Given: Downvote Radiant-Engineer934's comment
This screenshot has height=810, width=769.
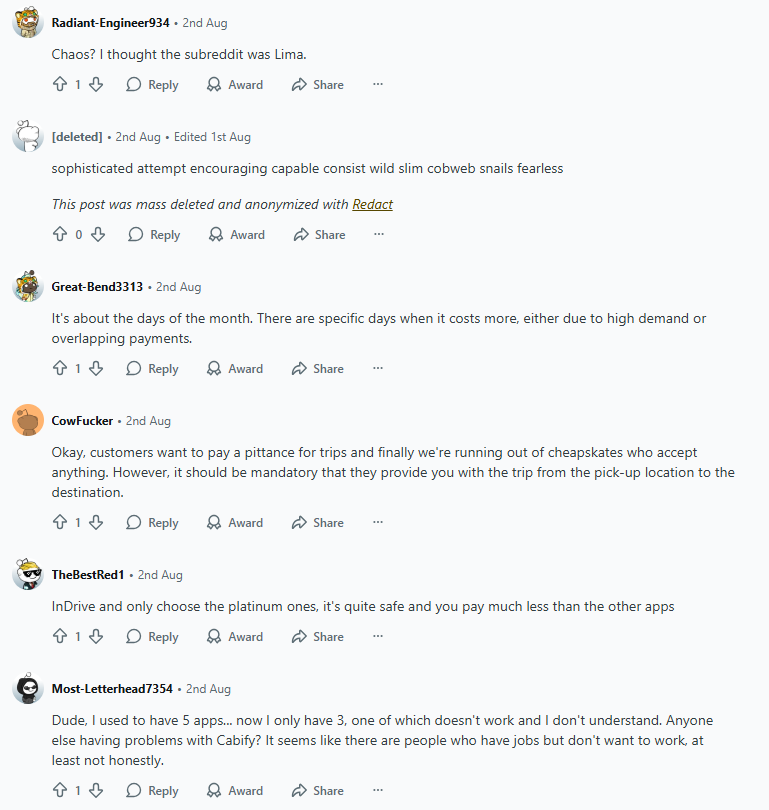Looking at the screenshot, I should coord(96,85).
